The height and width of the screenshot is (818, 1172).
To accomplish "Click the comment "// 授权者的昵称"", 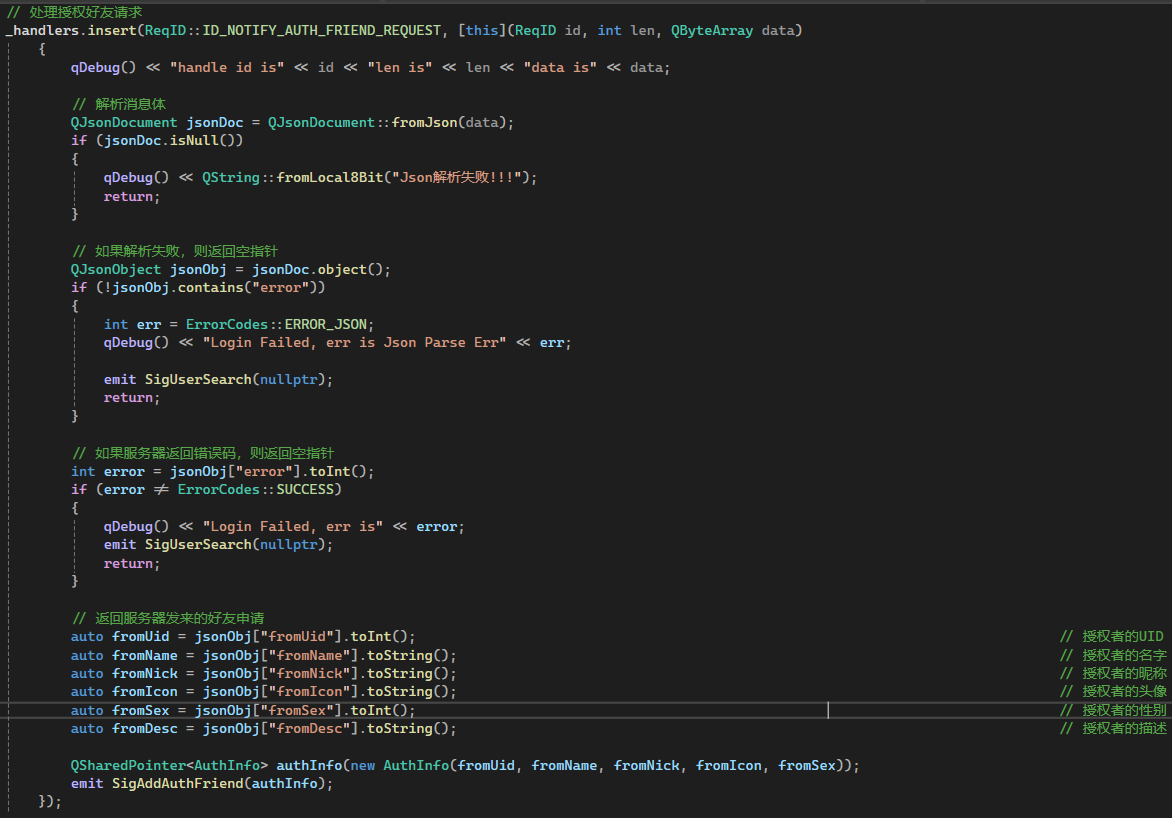I will 1113,673.
